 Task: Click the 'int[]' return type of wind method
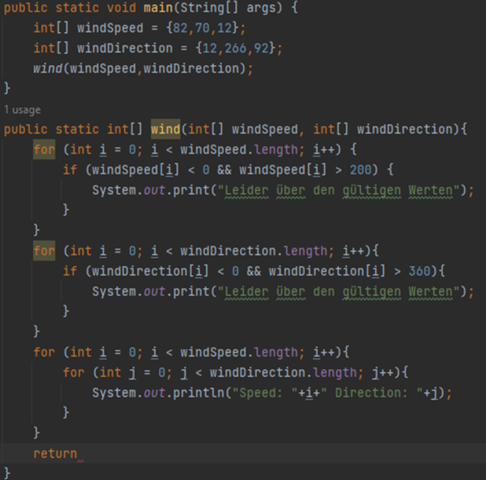coord(125,129)
